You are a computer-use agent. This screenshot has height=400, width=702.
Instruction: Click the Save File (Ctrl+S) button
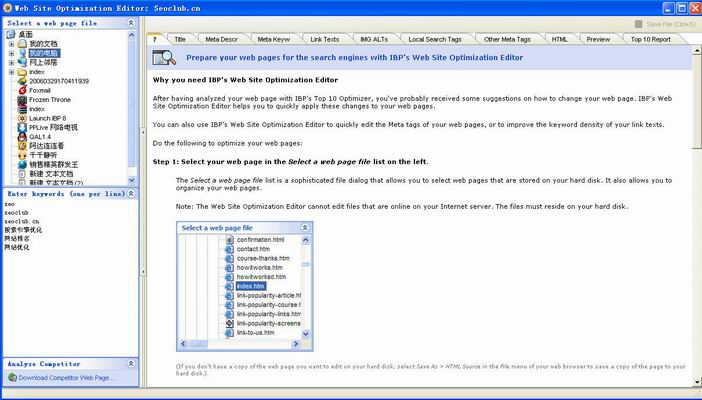[x=665, y=24]
